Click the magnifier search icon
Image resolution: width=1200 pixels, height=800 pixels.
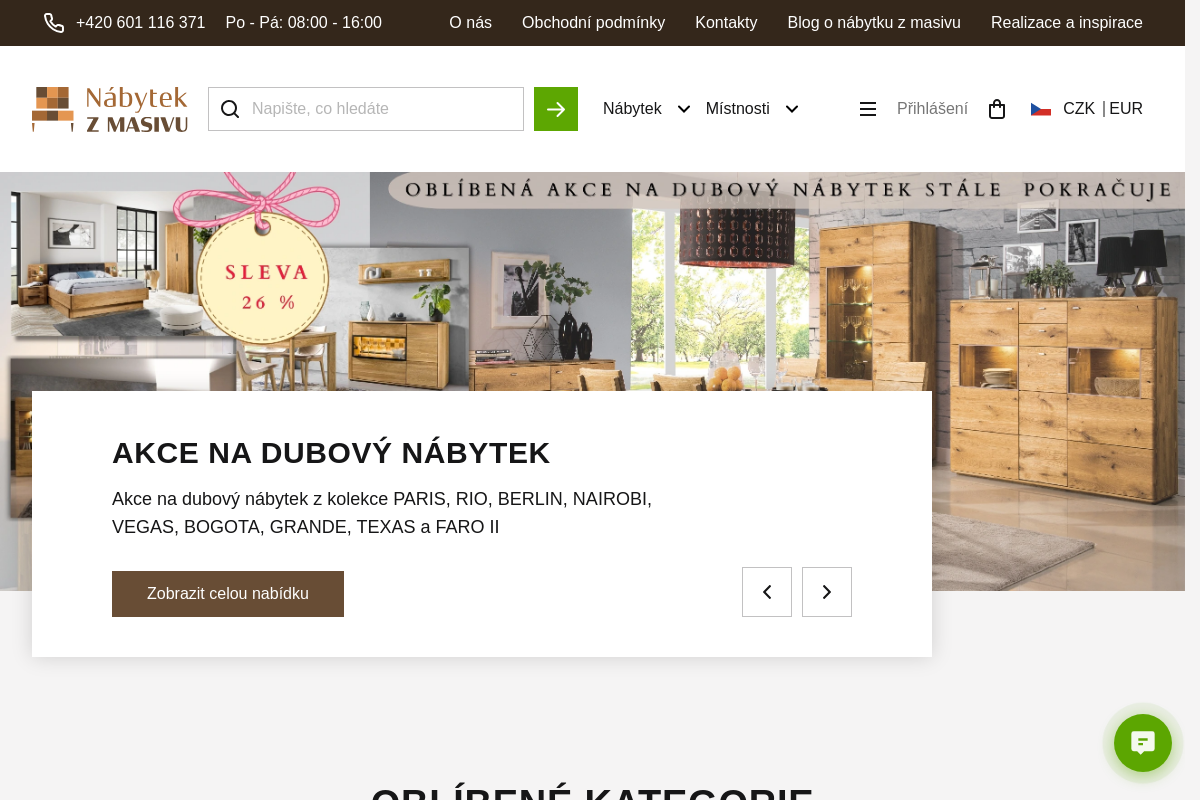230,109
